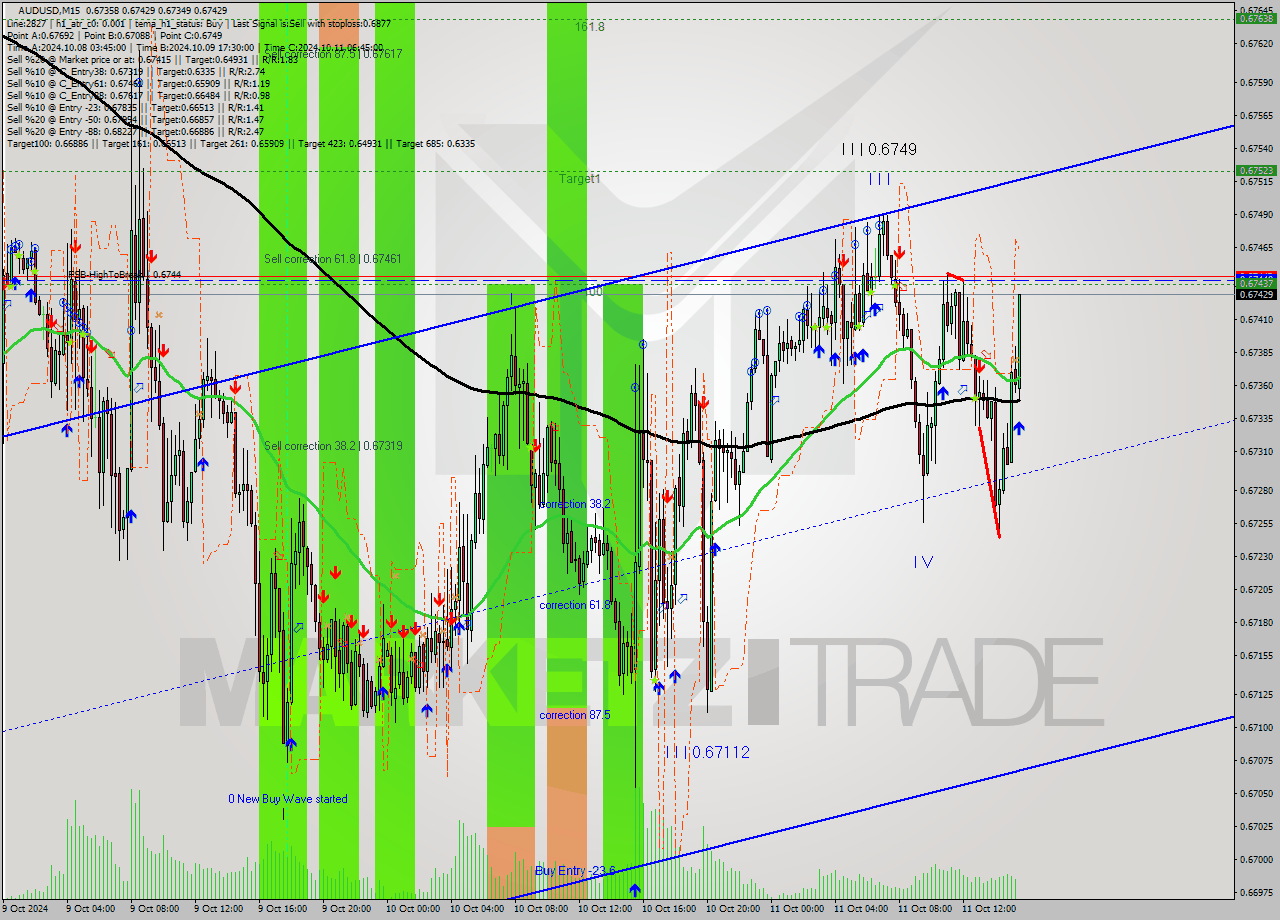Click the 'Buy Entry -23.6' label
The height and width of the screenshot is (920, 1280).
575,870
